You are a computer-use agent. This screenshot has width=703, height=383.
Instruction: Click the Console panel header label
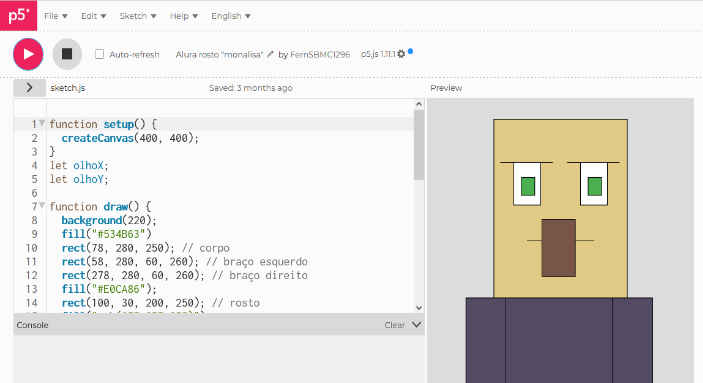pyautogui.click(x=32, y=325)
